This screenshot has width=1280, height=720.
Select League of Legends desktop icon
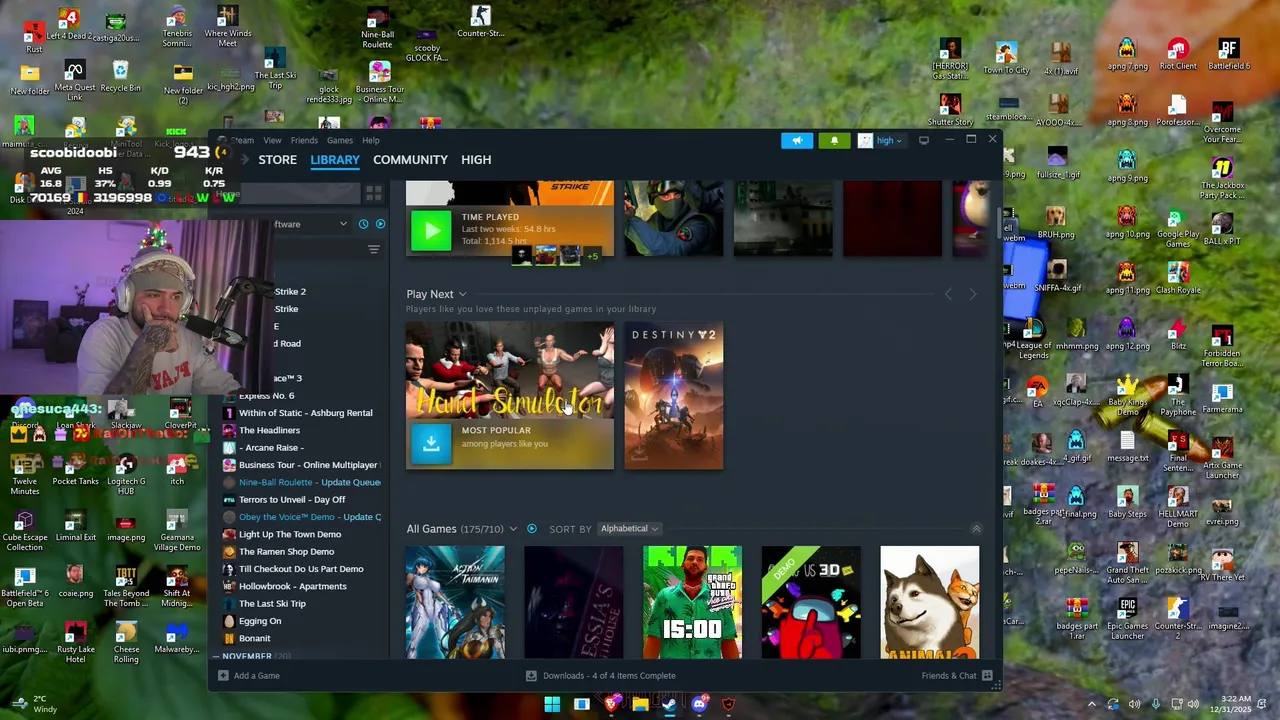pyautogui.click(x=1034, y=339)
